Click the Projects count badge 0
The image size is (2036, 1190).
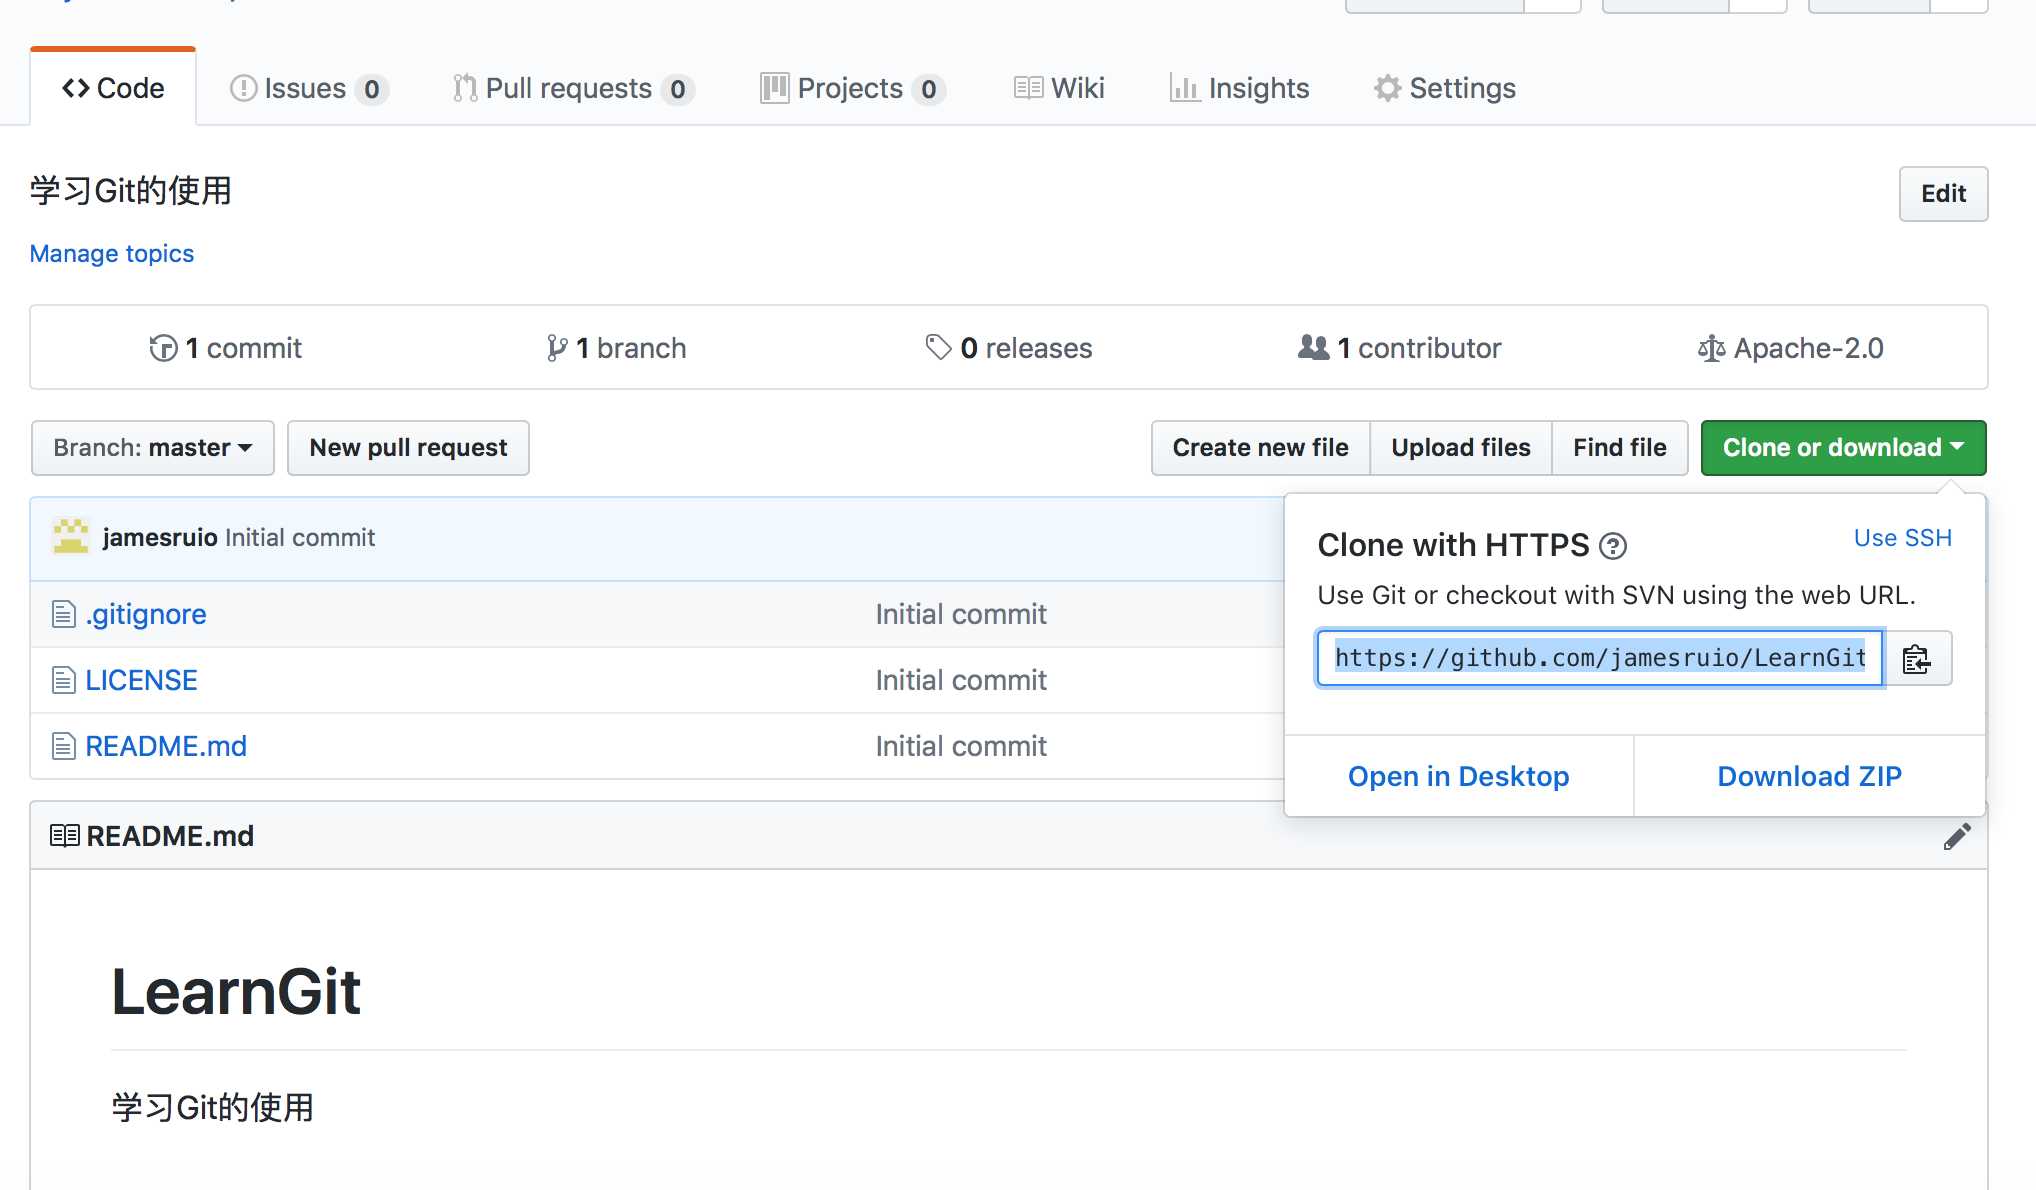(929, 90)
